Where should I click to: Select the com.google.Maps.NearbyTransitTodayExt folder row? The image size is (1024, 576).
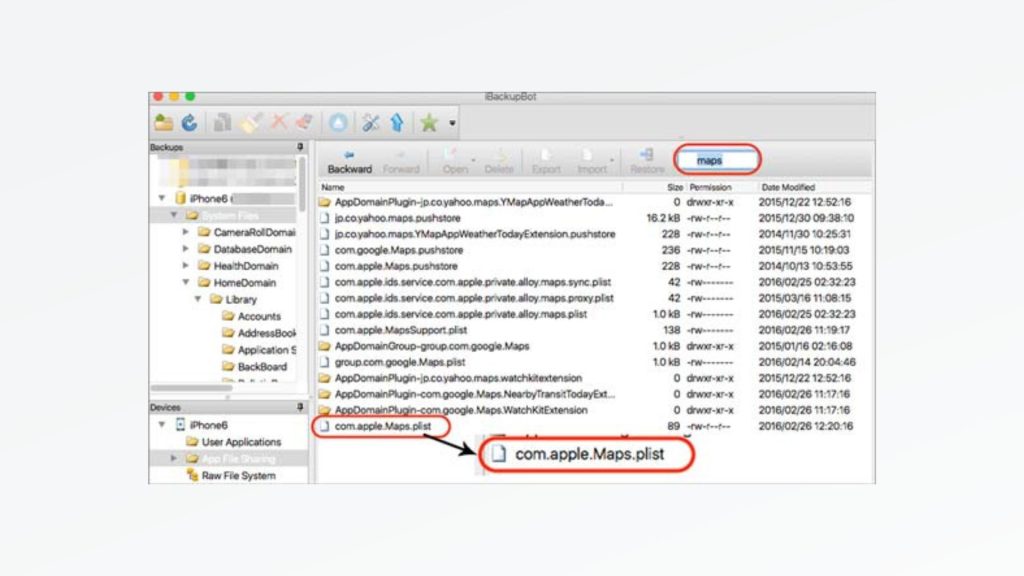[594, 394]
